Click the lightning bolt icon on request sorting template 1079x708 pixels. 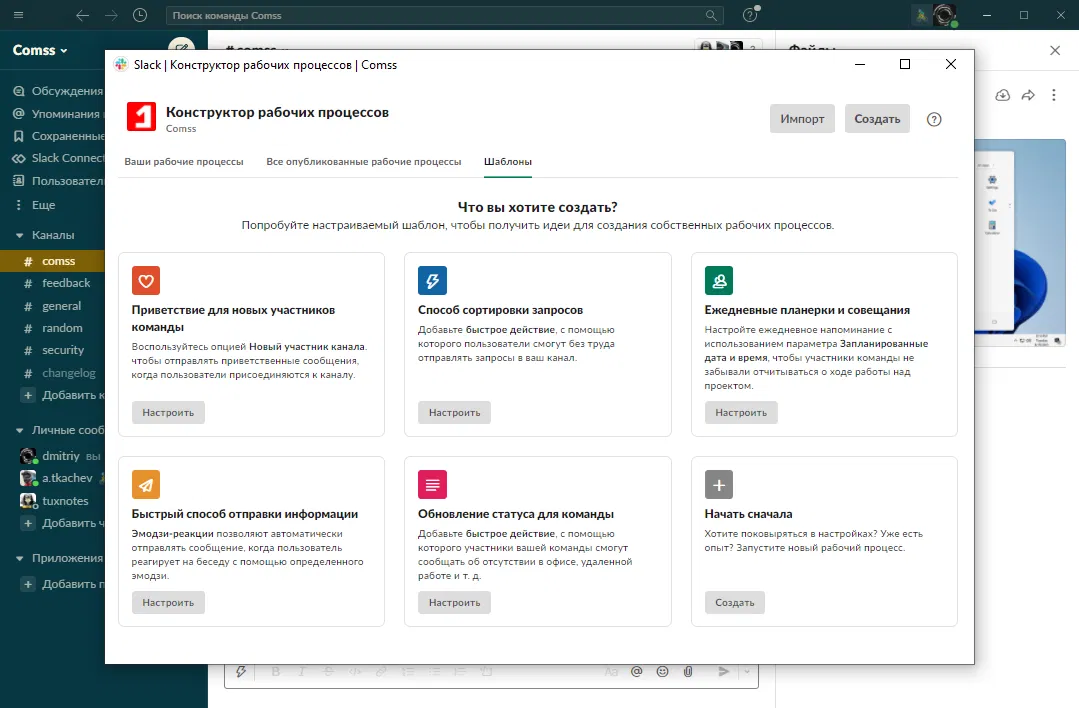point(432,281)
